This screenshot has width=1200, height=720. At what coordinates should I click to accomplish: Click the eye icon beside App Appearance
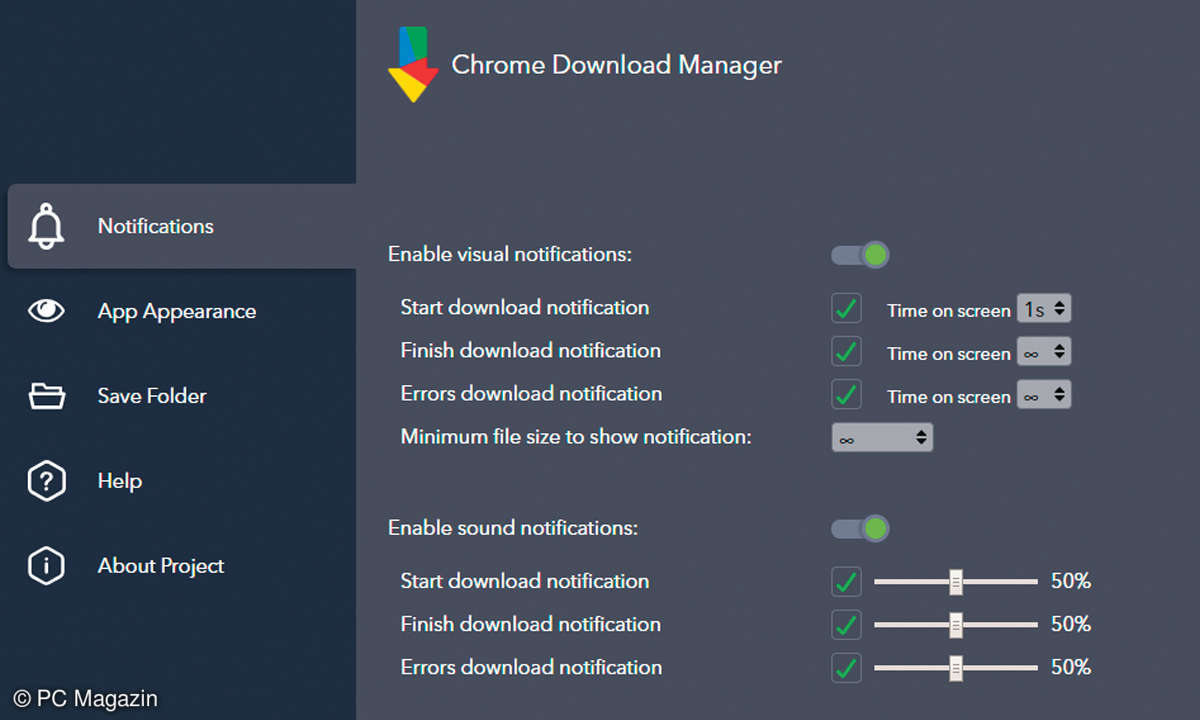click(46, 311)
